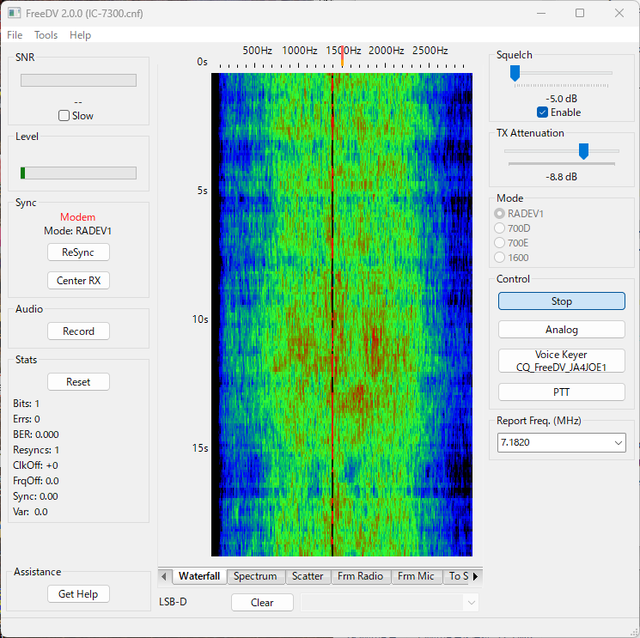Switch to Analog mode
640x638 pixels.
(561, 329)
